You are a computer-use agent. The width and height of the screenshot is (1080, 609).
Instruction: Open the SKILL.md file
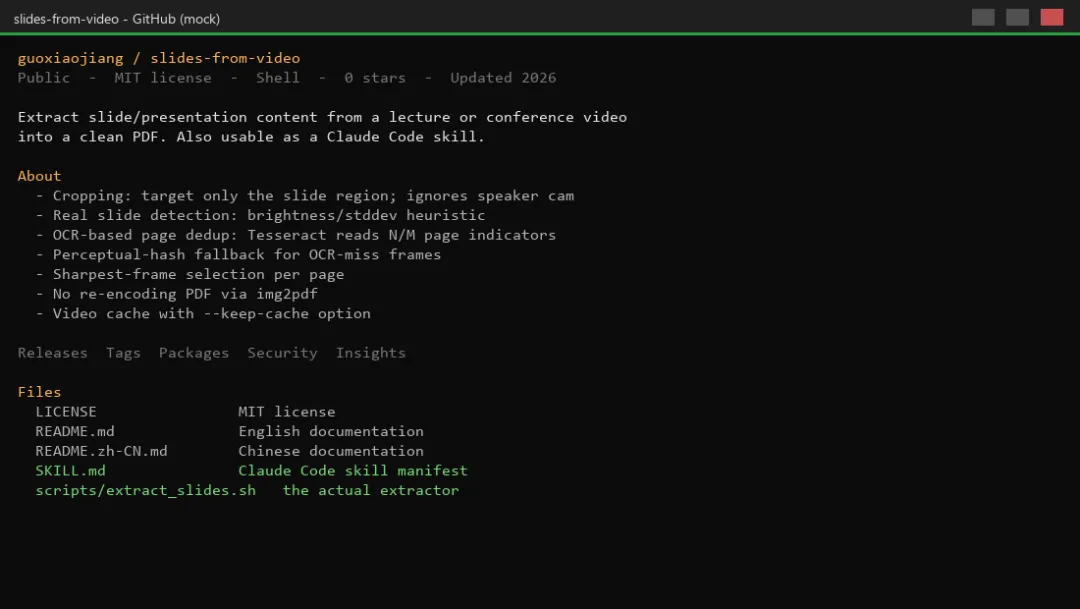(70, 471)
